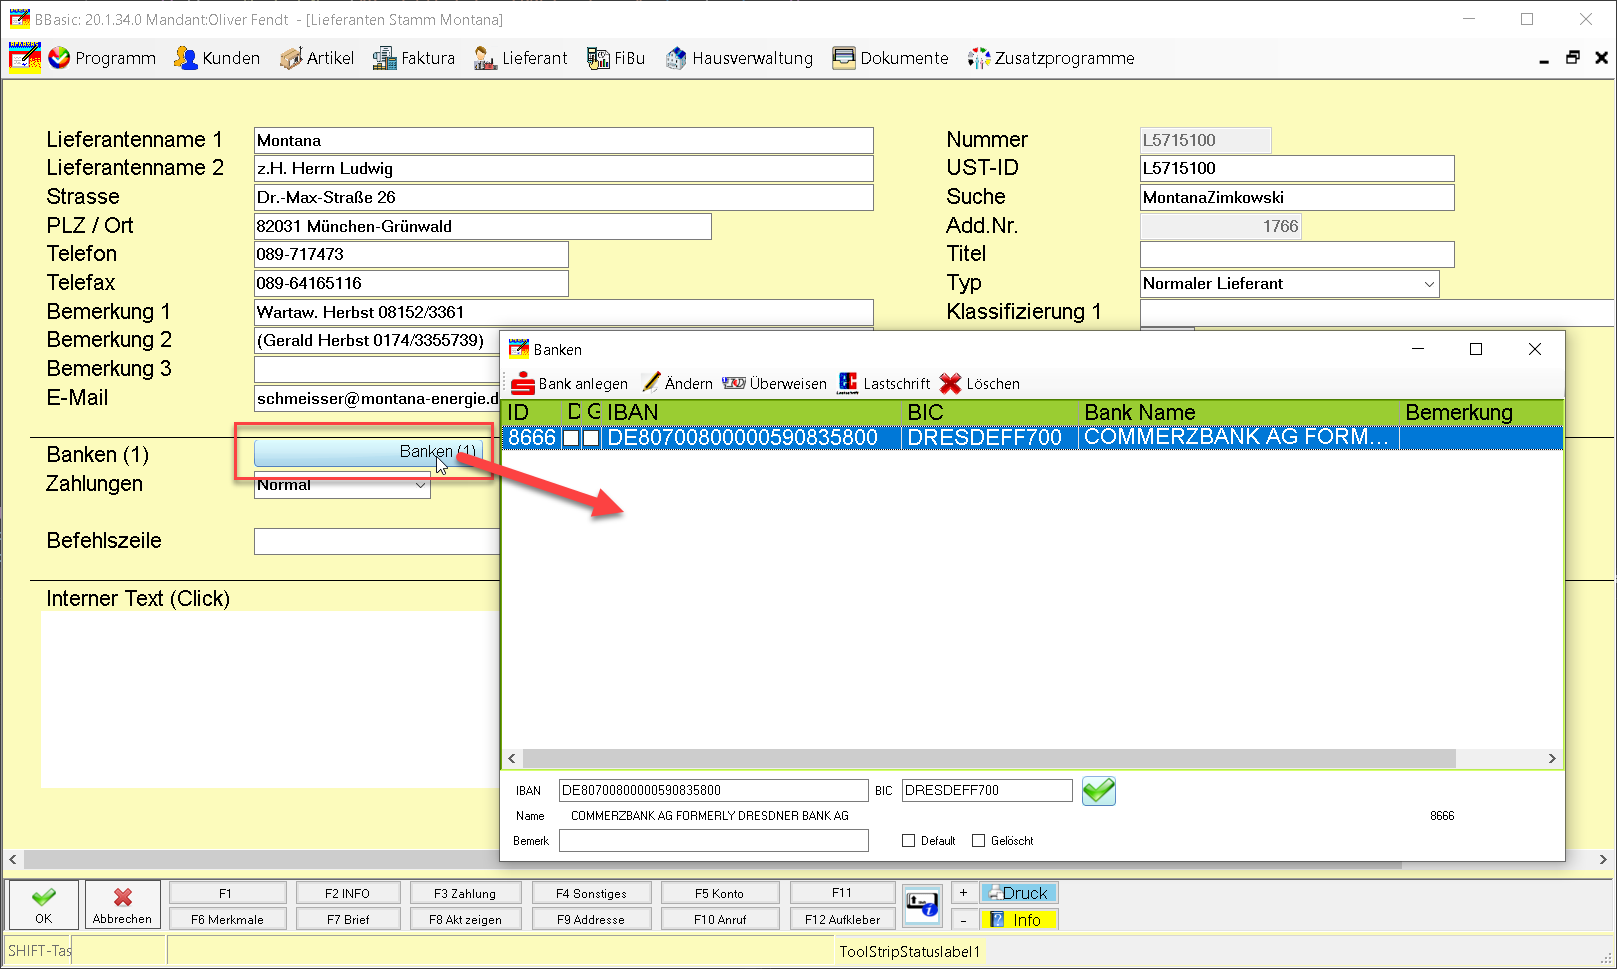Click F9 Addresse function button

click(x=591, y=919)
